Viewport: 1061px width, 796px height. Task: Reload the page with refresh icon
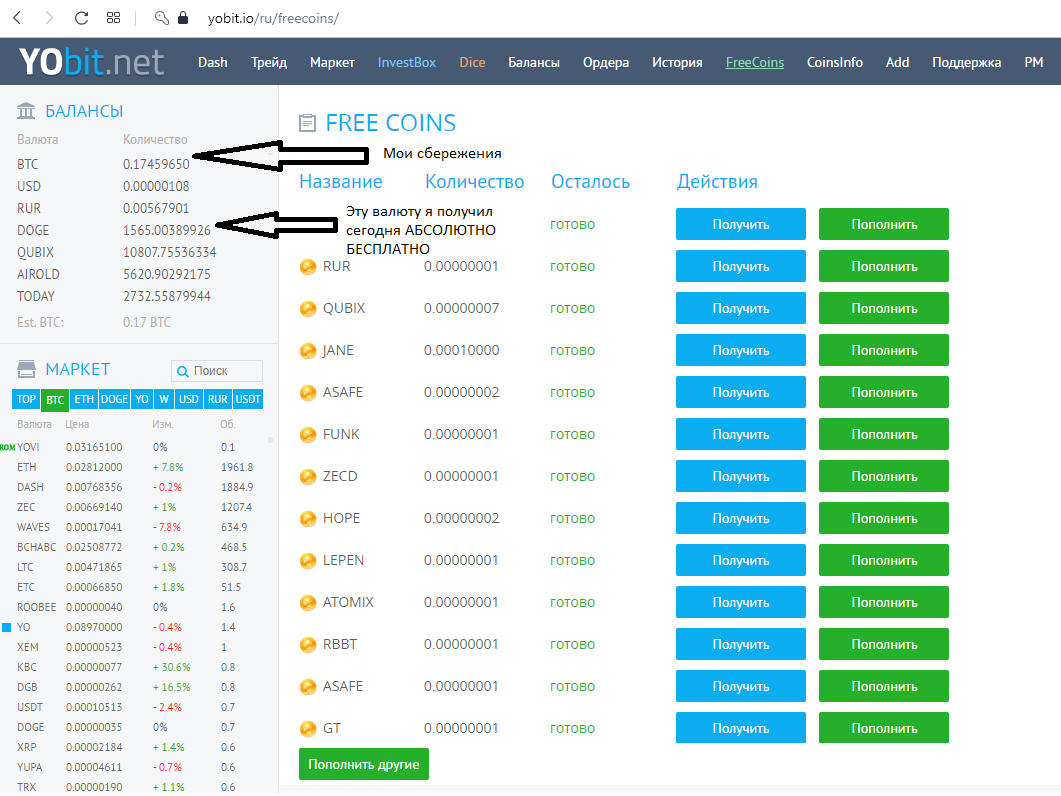click(x=81, y=18)
